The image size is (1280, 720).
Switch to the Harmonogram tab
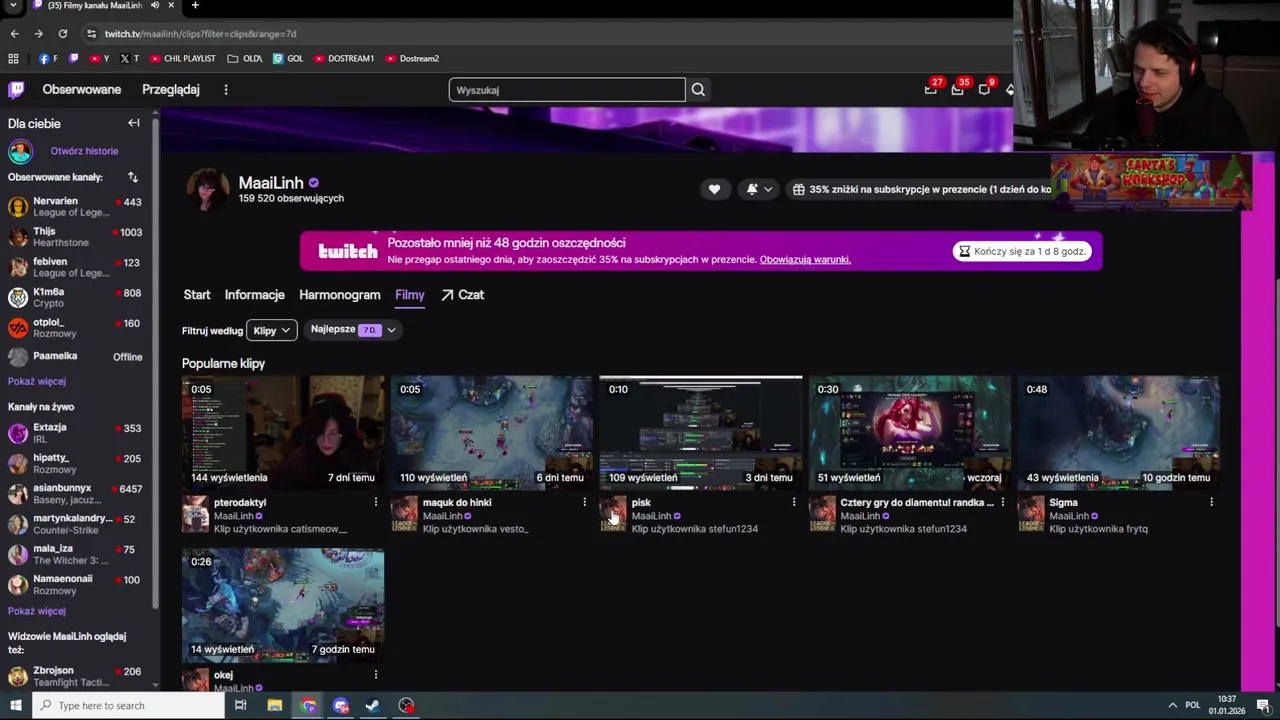coord(340,295)
